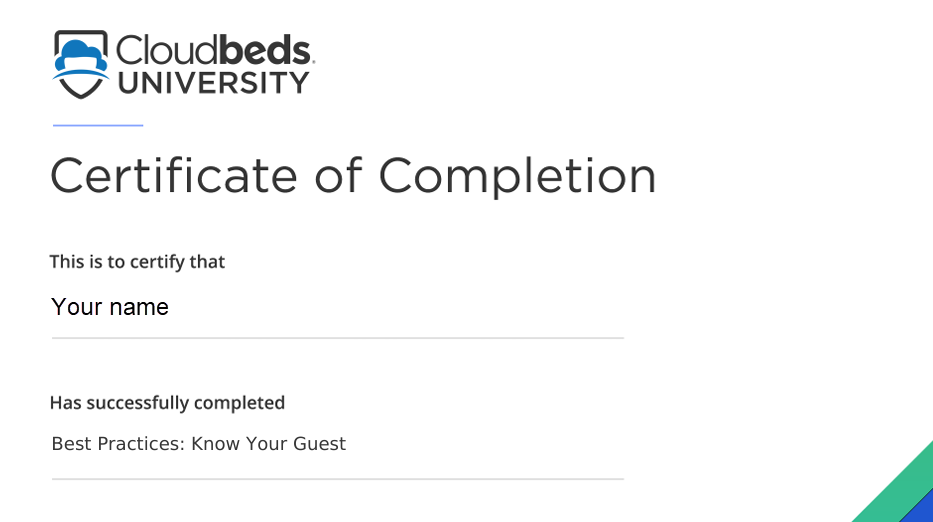Click the UNIVERSITY text in the logo
This screenshot has height=522, width=933.
click(x=214, y=83)
